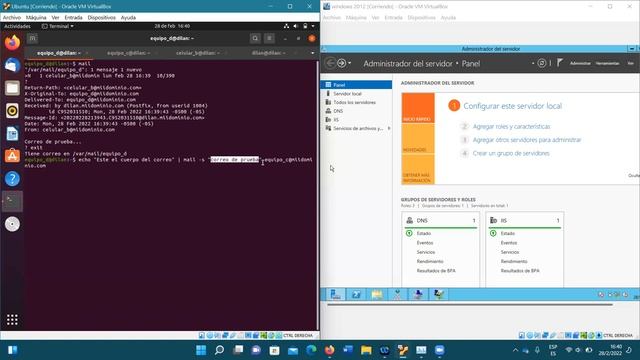Open the Dispositivos menu in the Ubuntu VirtualBox window

102,18
